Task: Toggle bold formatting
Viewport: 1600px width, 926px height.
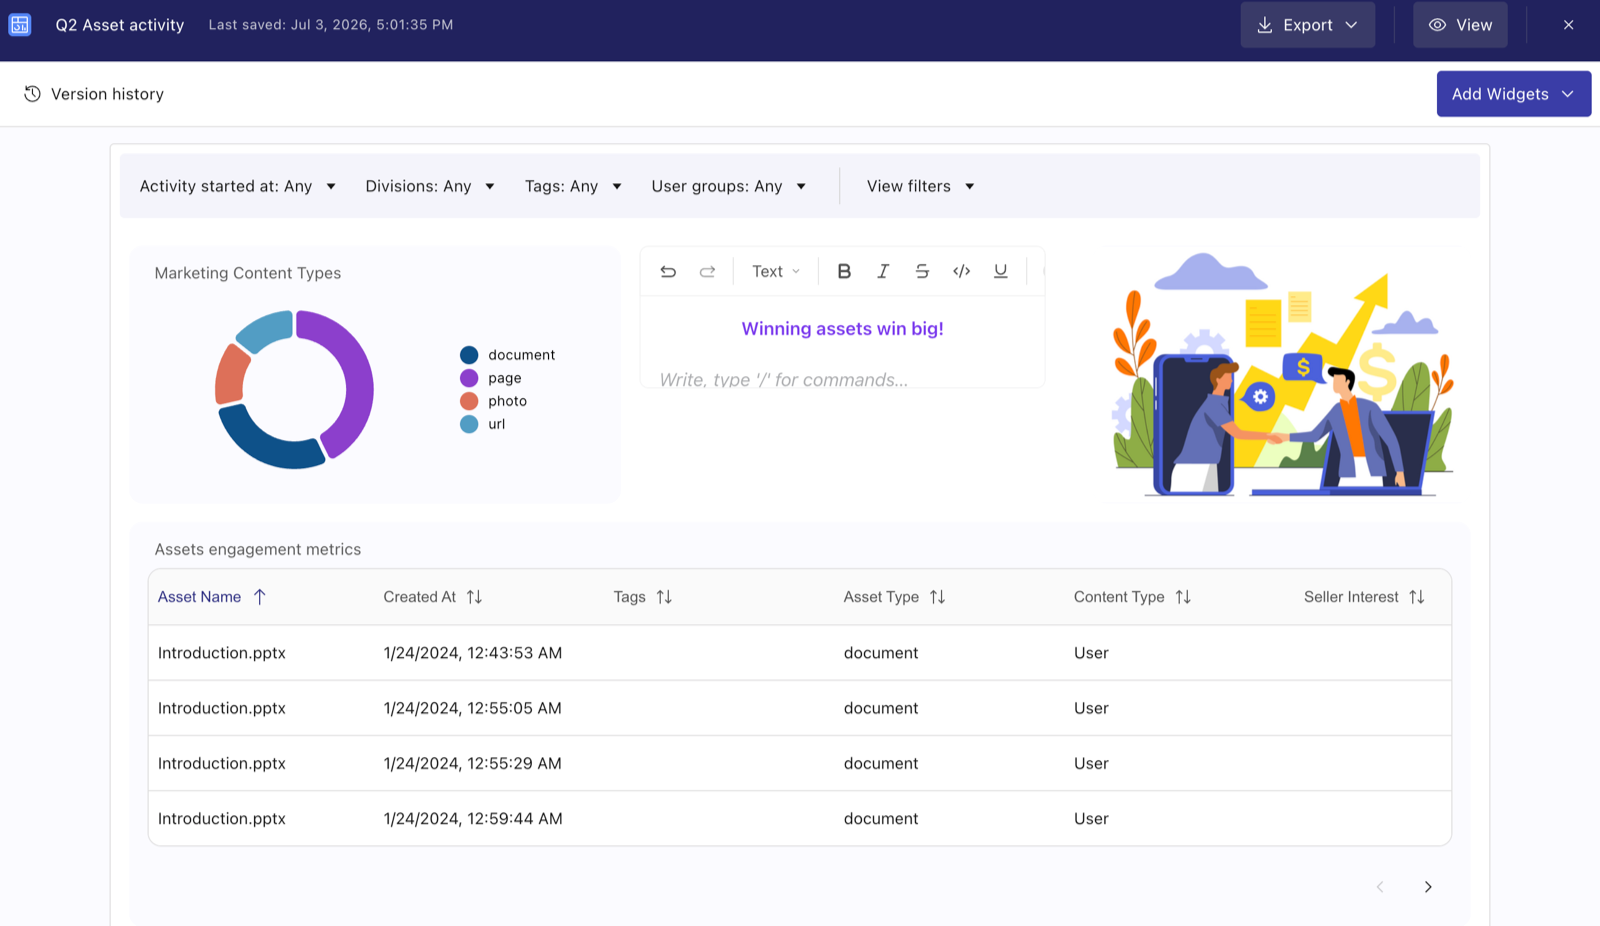Action: coord(844,271)
